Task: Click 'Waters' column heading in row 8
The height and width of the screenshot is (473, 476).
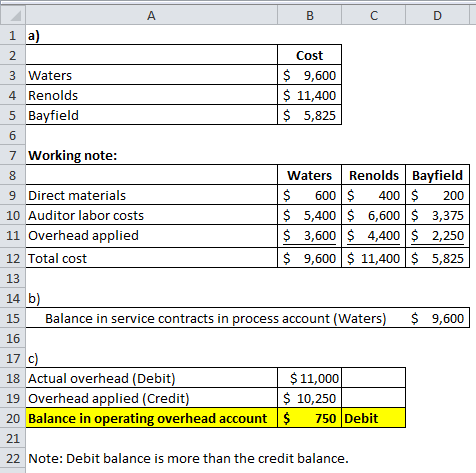Action: tap(309, 175)
